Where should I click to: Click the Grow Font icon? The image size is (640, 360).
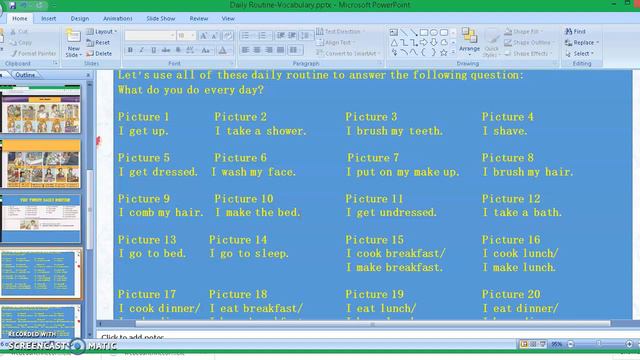tap(203, 36)
